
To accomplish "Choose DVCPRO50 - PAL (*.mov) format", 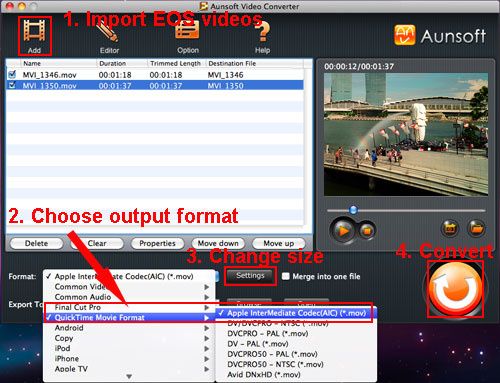I will [296, 354].
